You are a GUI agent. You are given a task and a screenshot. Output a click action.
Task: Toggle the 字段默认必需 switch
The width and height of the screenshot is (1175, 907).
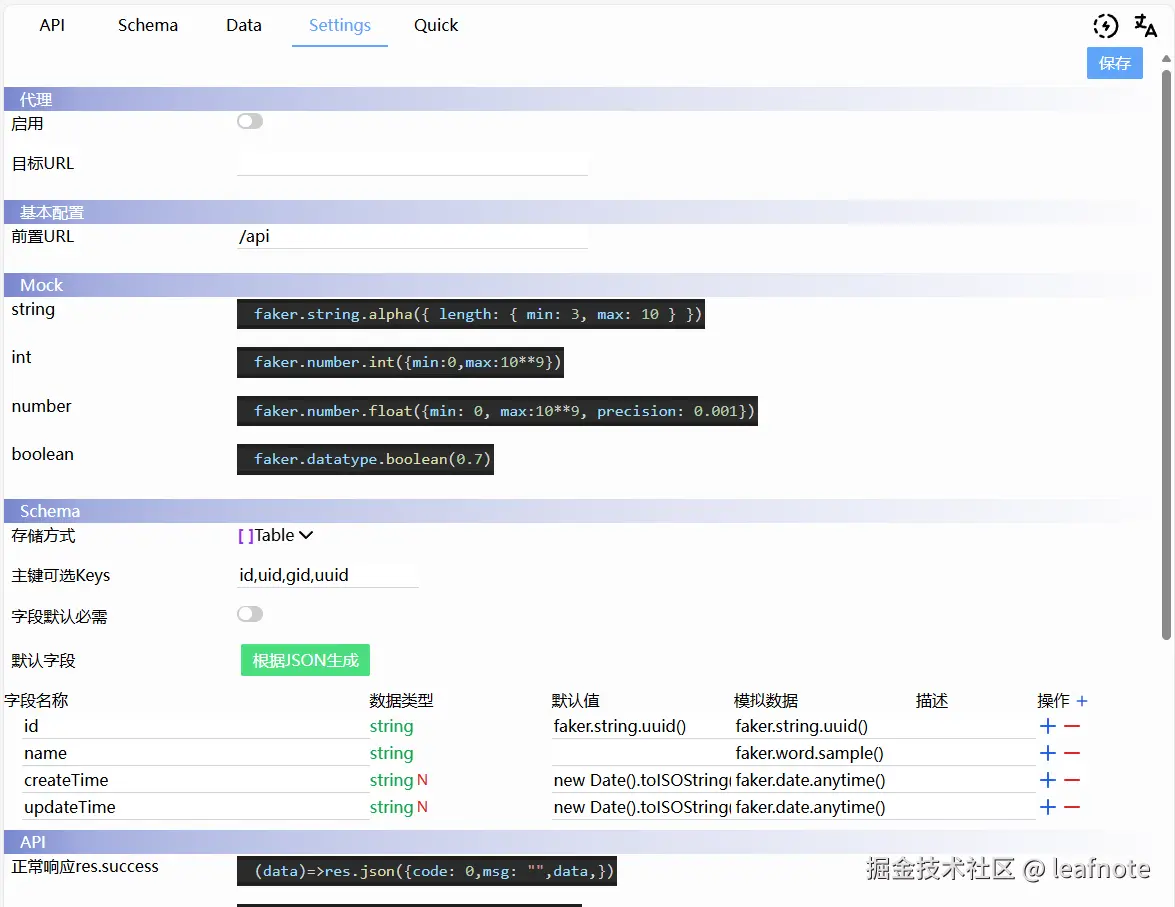pos(250,614)
